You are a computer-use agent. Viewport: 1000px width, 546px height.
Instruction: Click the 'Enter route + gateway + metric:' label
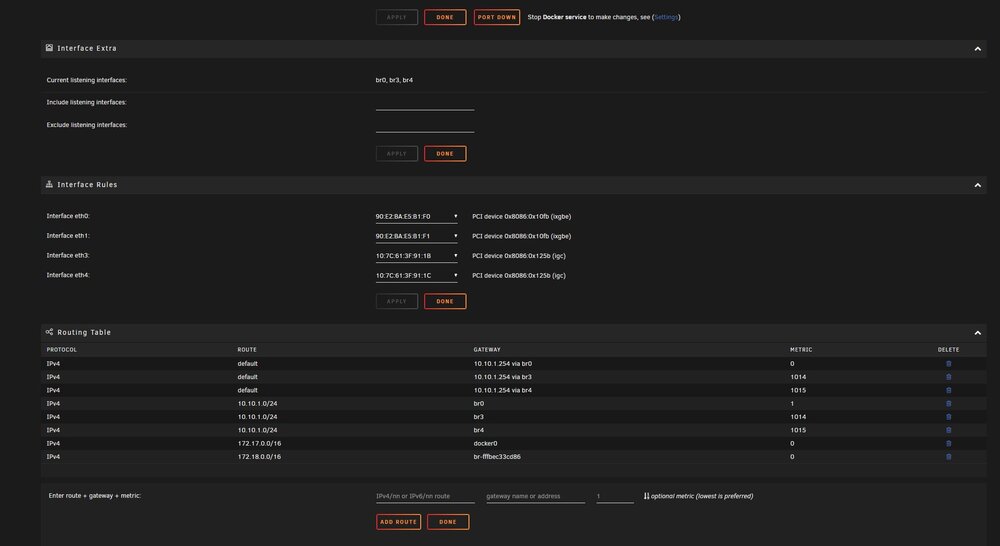click(x=94, y=496)
